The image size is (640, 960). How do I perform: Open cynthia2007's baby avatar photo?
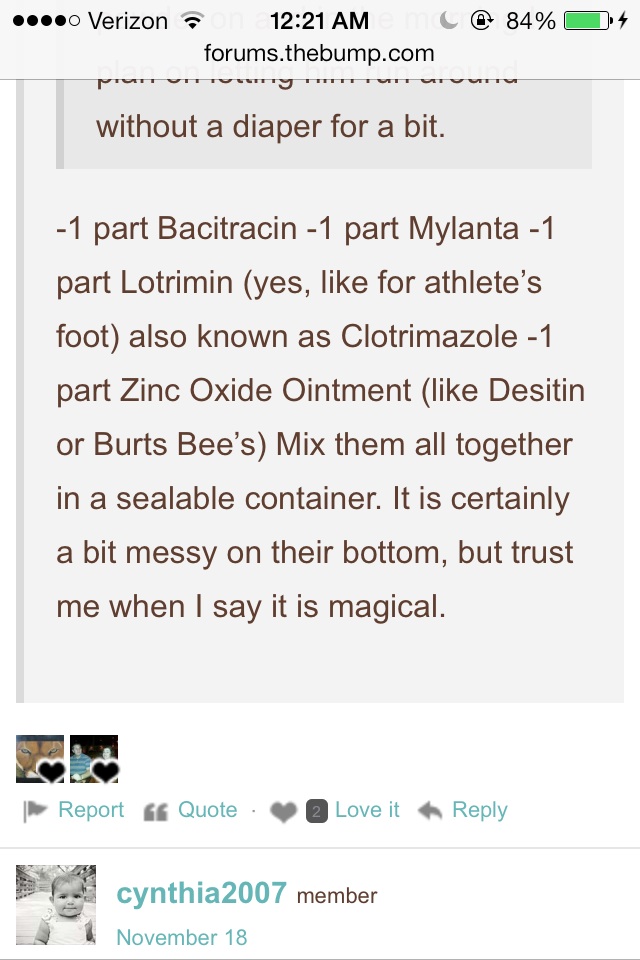pyautogui.click(x=56, y=905)
